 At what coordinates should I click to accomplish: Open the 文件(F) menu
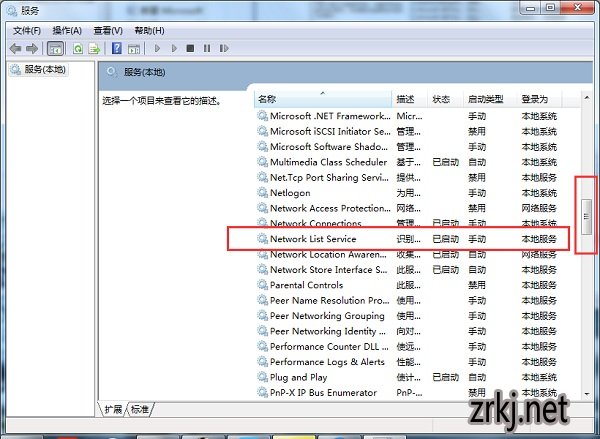pos(27,31)
